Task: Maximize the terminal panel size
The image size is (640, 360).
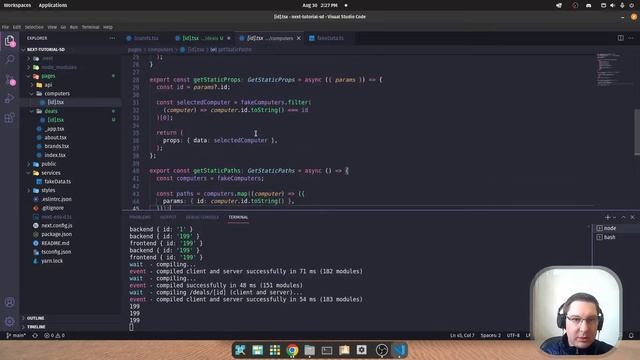Action: point(623,217)
